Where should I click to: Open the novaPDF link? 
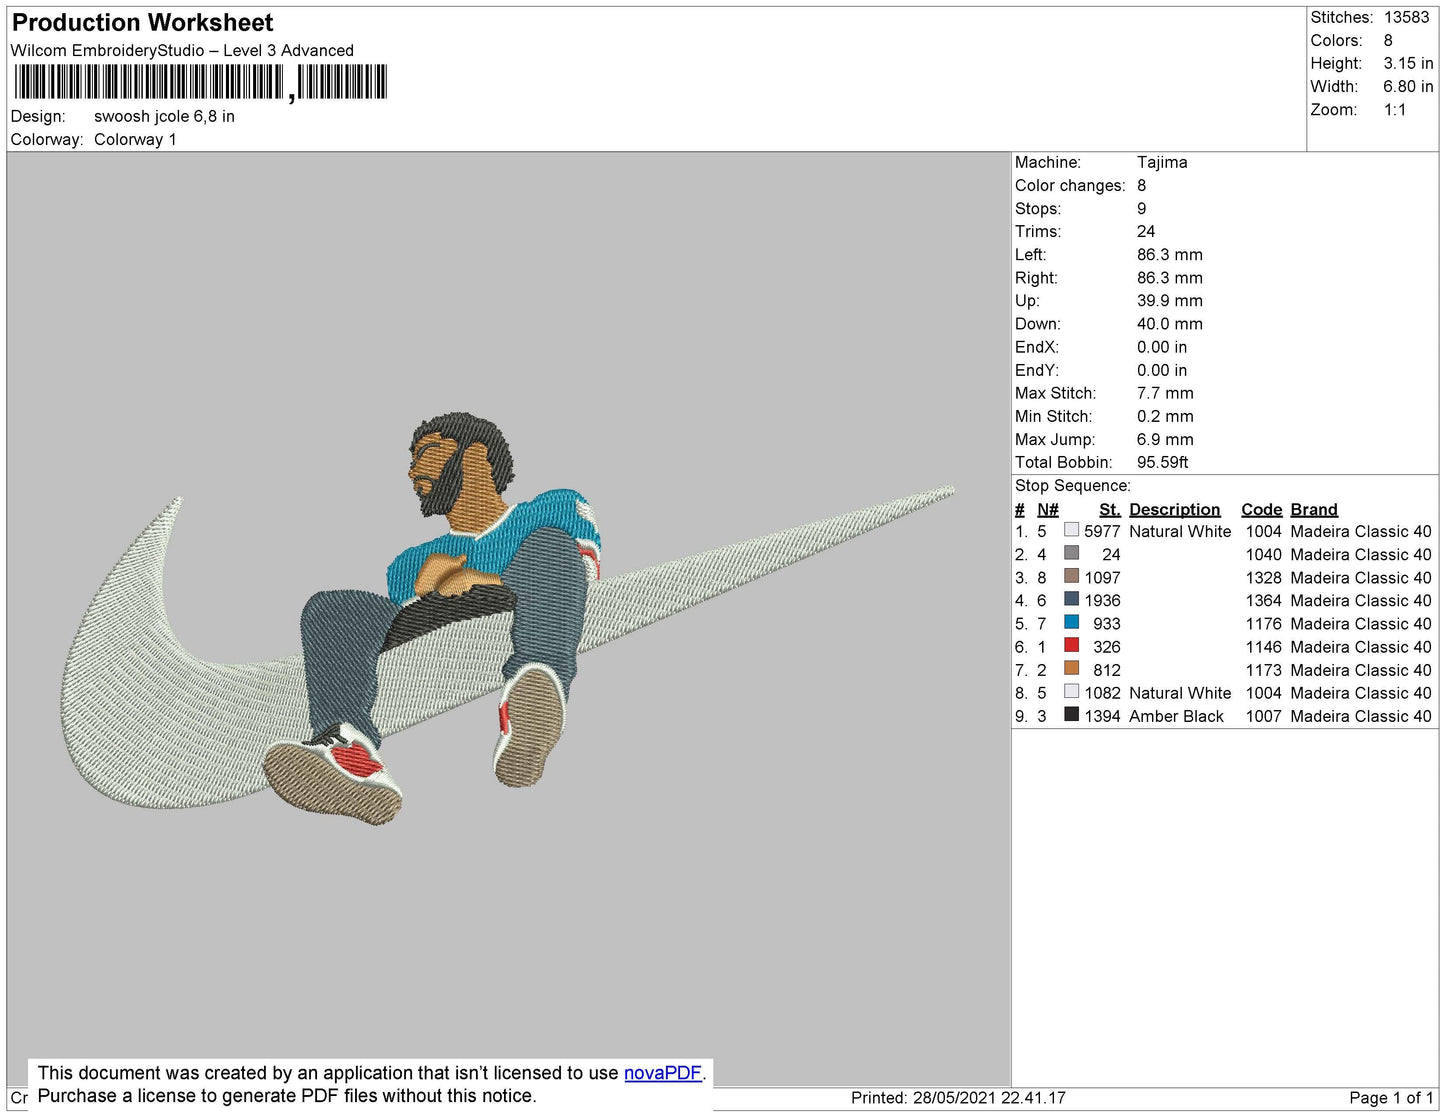coord(662,1073)
